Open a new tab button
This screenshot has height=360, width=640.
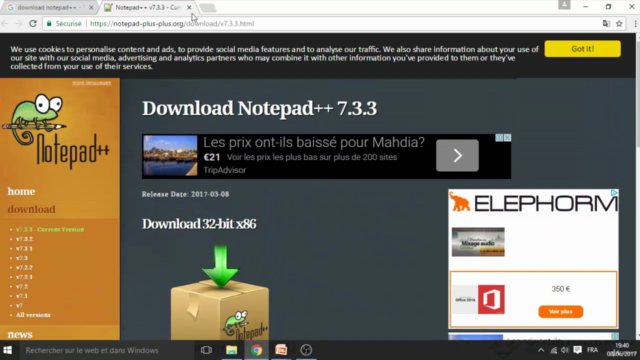tap(208, 8)
